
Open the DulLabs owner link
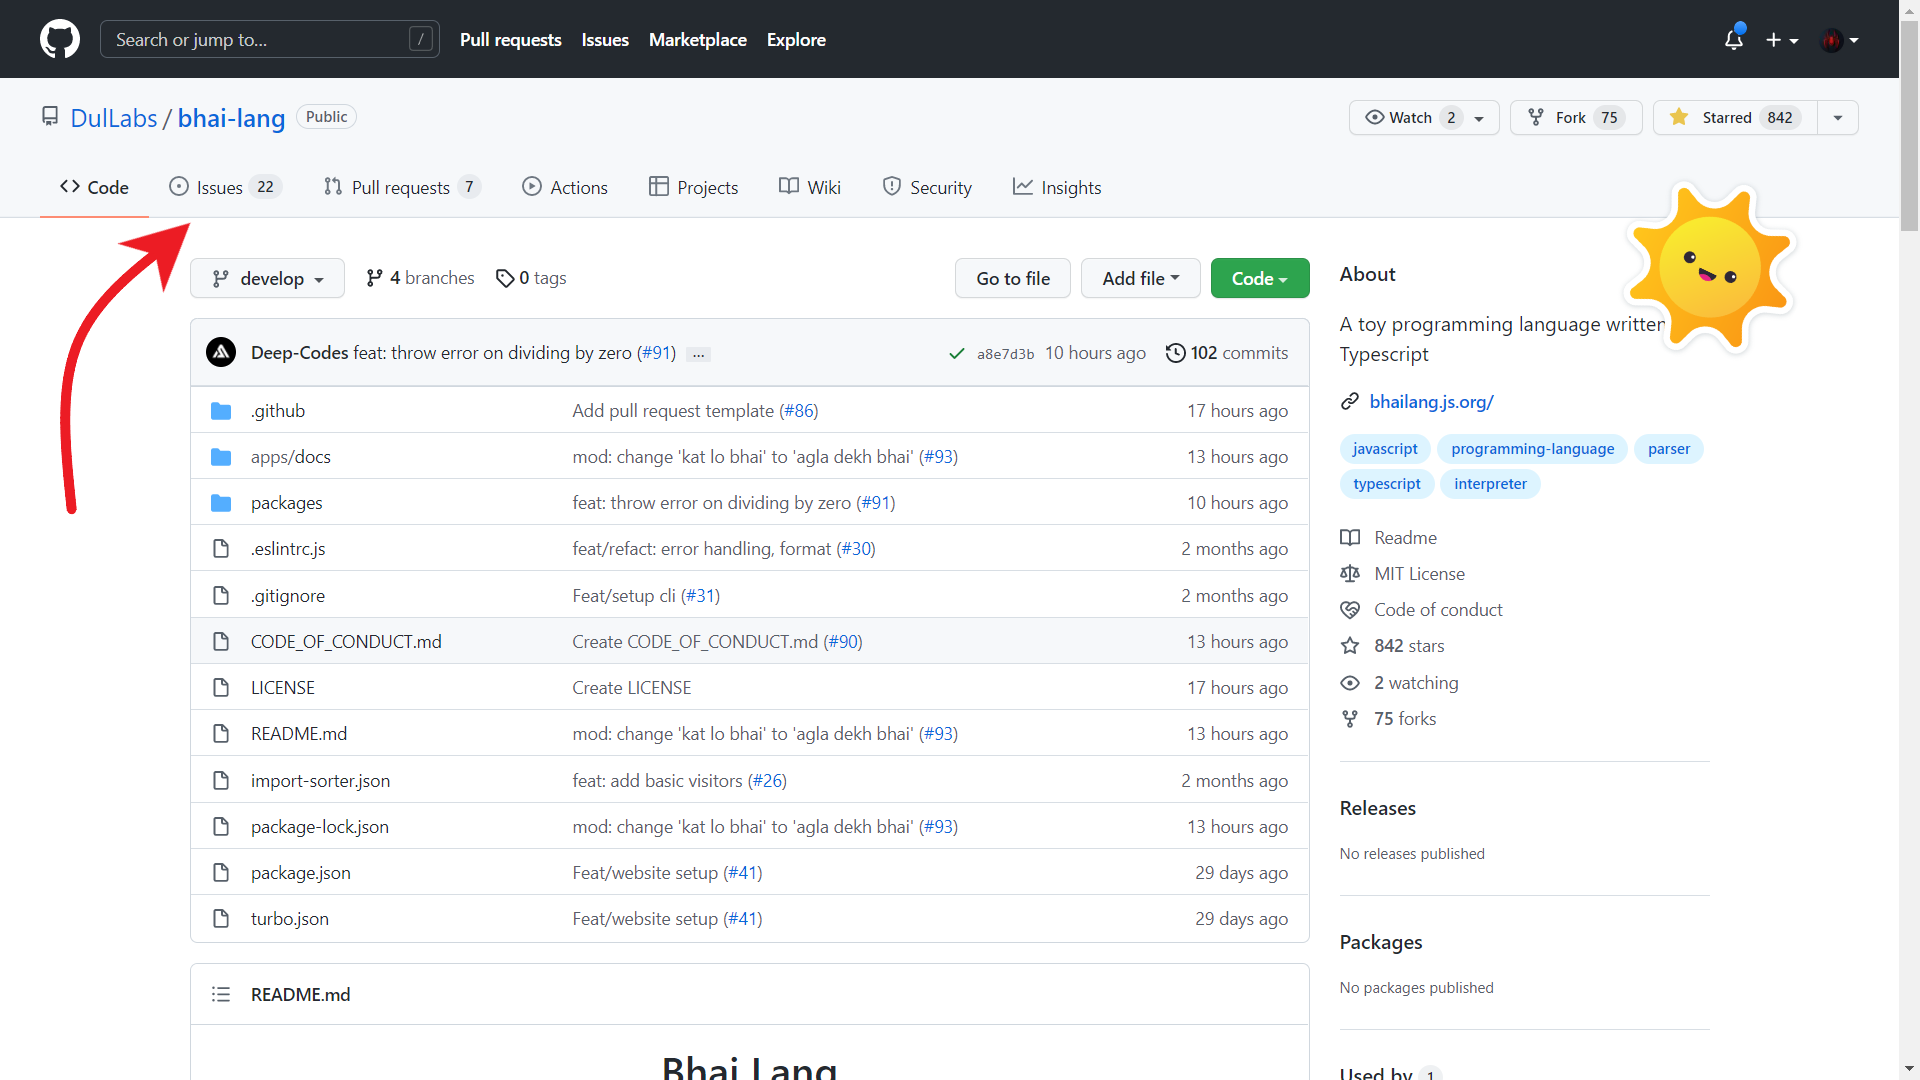click(x=114, y=118)
